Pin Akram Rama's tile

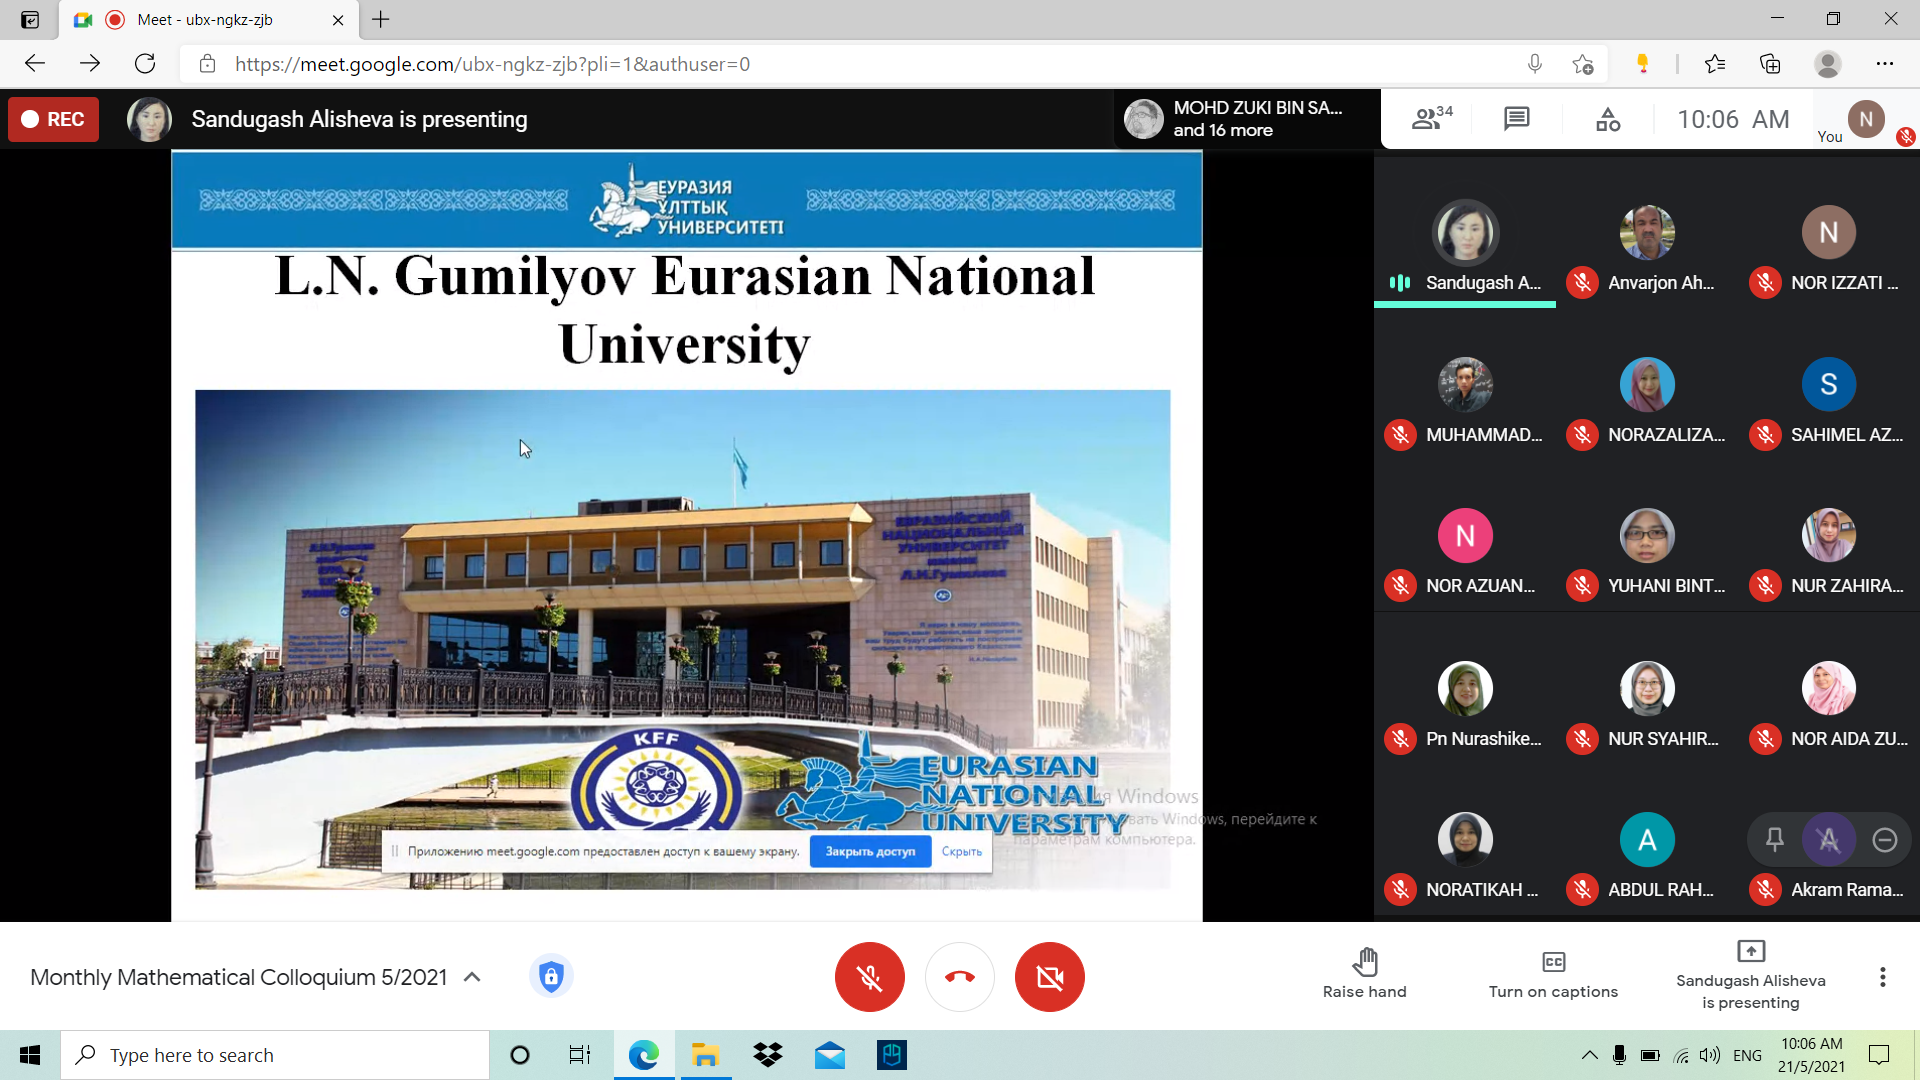point(1774,840)
